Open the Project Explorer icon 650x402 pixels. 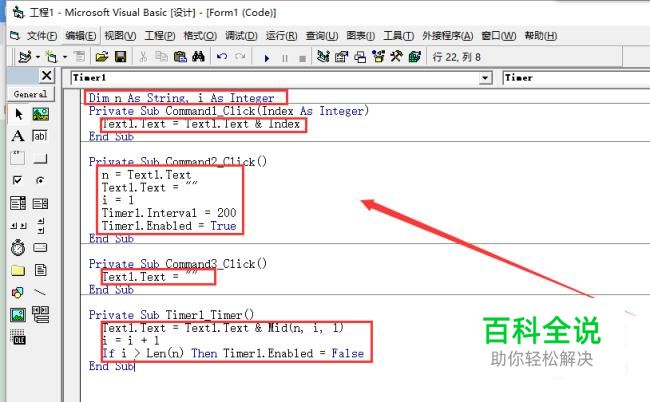[323, 56]
